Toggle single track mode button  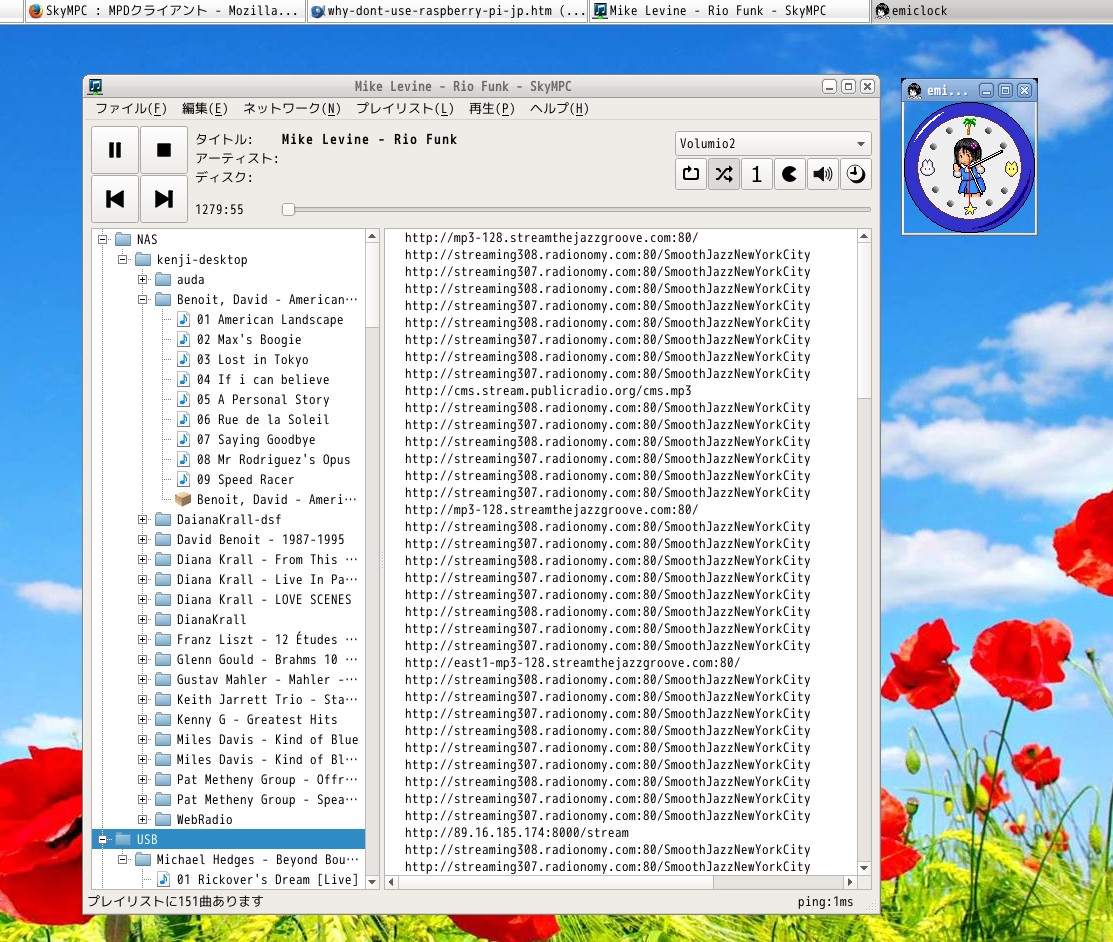click(757, 174)
